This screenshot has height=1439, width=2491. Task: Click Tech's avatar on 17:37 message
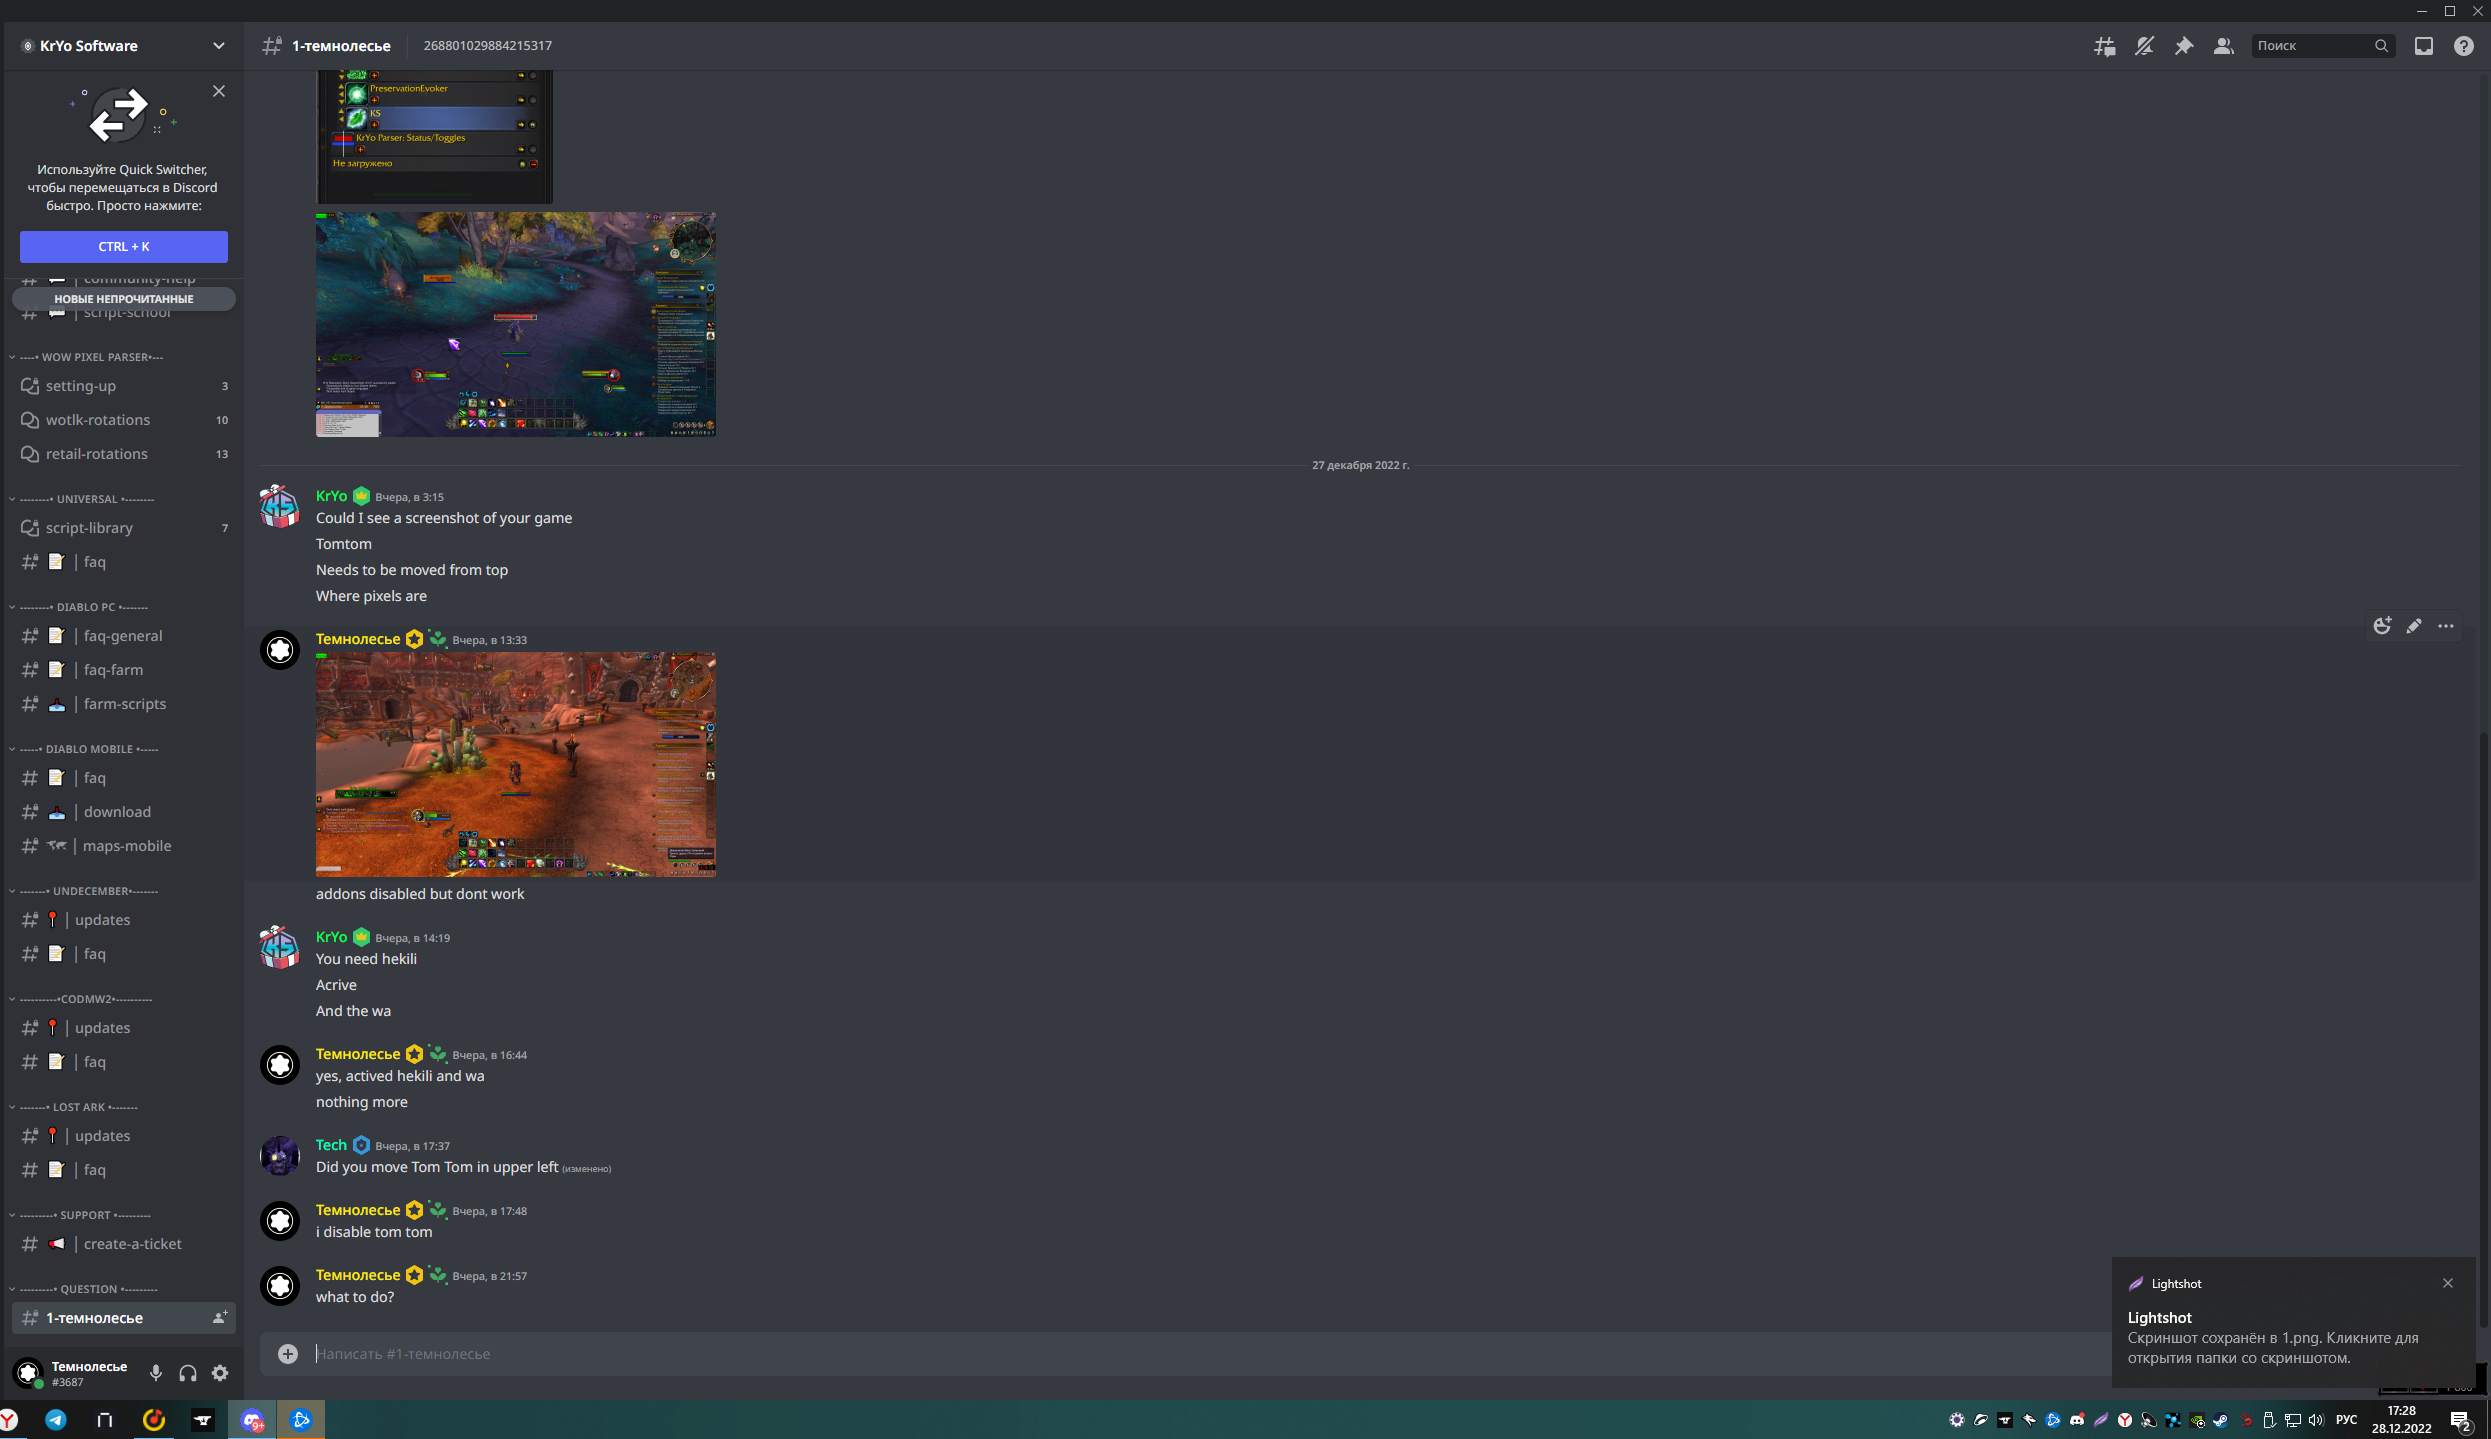click(x=280, y=1156)
